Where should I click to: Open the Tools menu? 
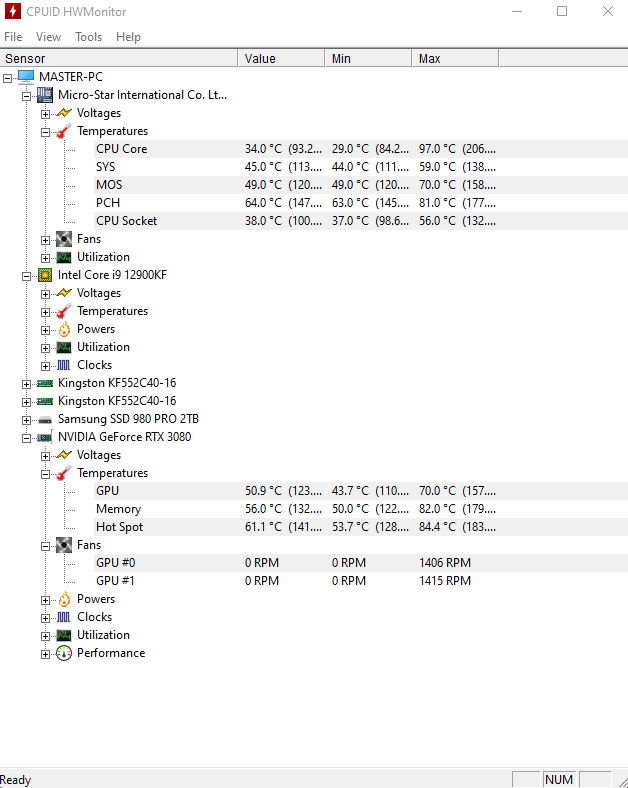tap(88, 37)
